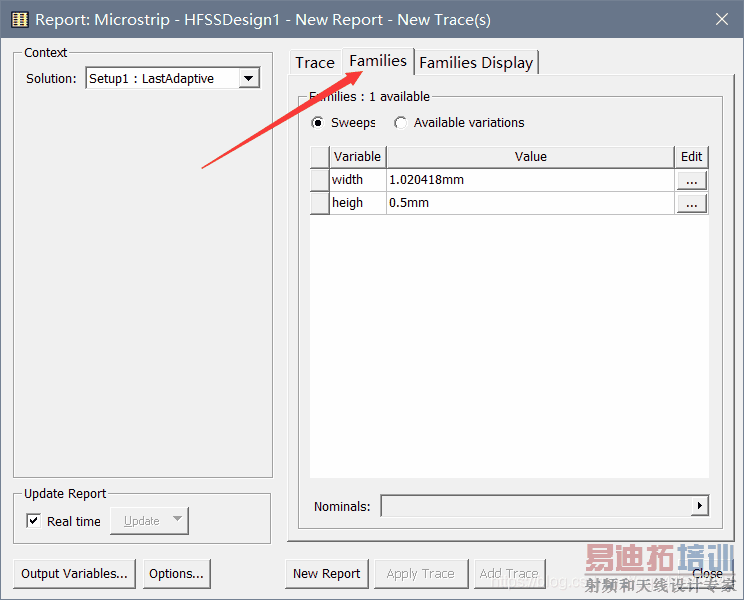Select the row header of width row
This screenshot has width=744, height=600.
click(x=319, y=180)
